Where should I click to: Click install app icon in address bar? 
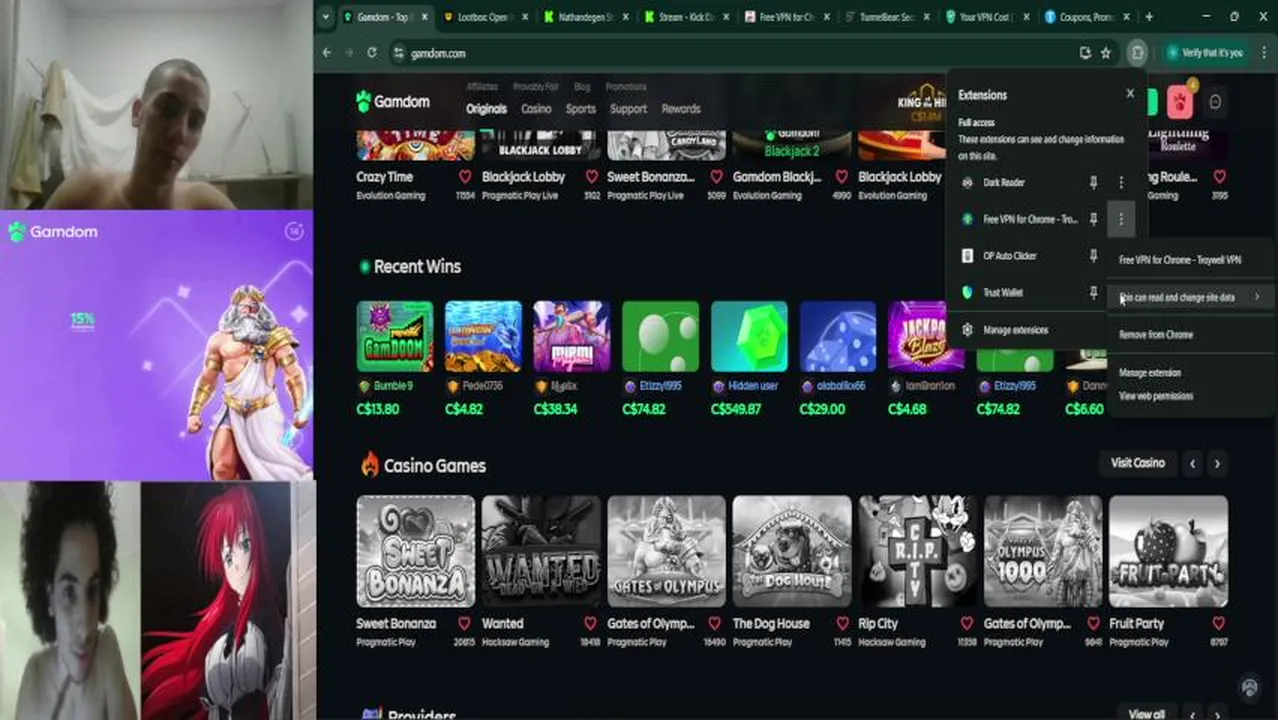1085,53
